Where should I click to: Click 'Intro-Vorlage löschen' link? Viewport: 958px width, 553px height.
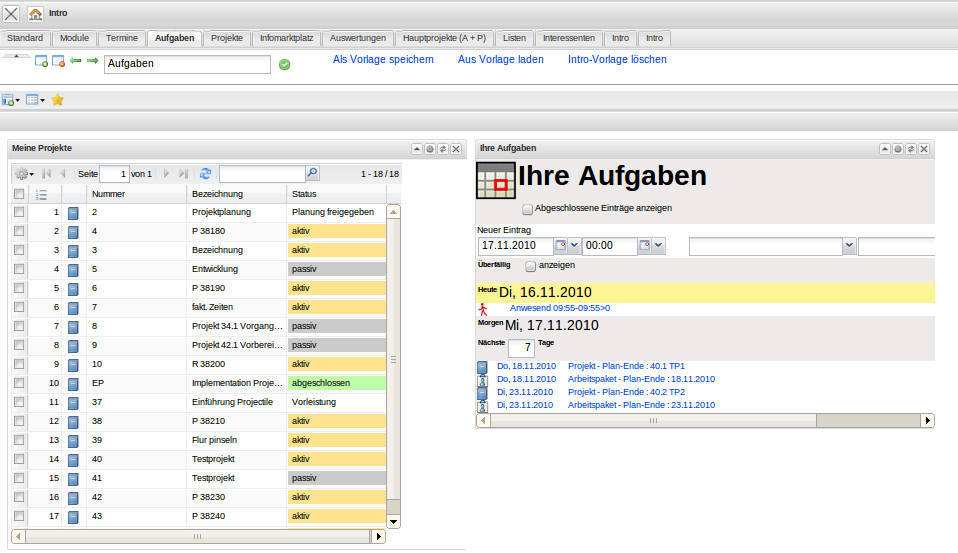click(617, 60)
